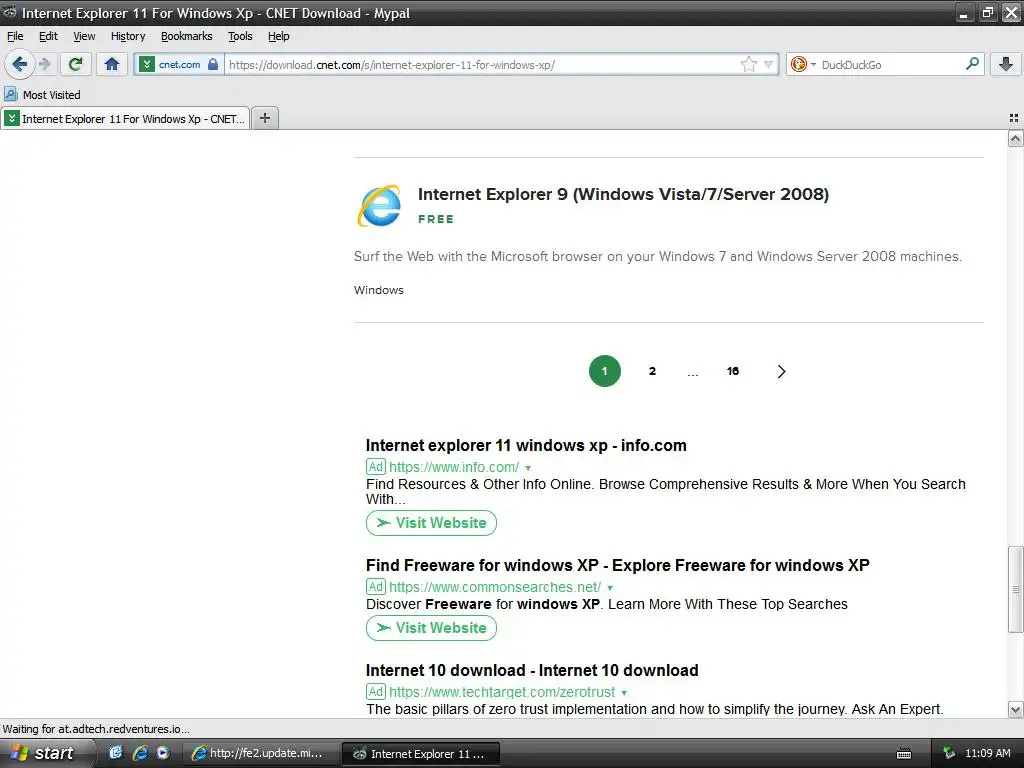Click the vertical scrollbar thumb

tap(1015, 589)
